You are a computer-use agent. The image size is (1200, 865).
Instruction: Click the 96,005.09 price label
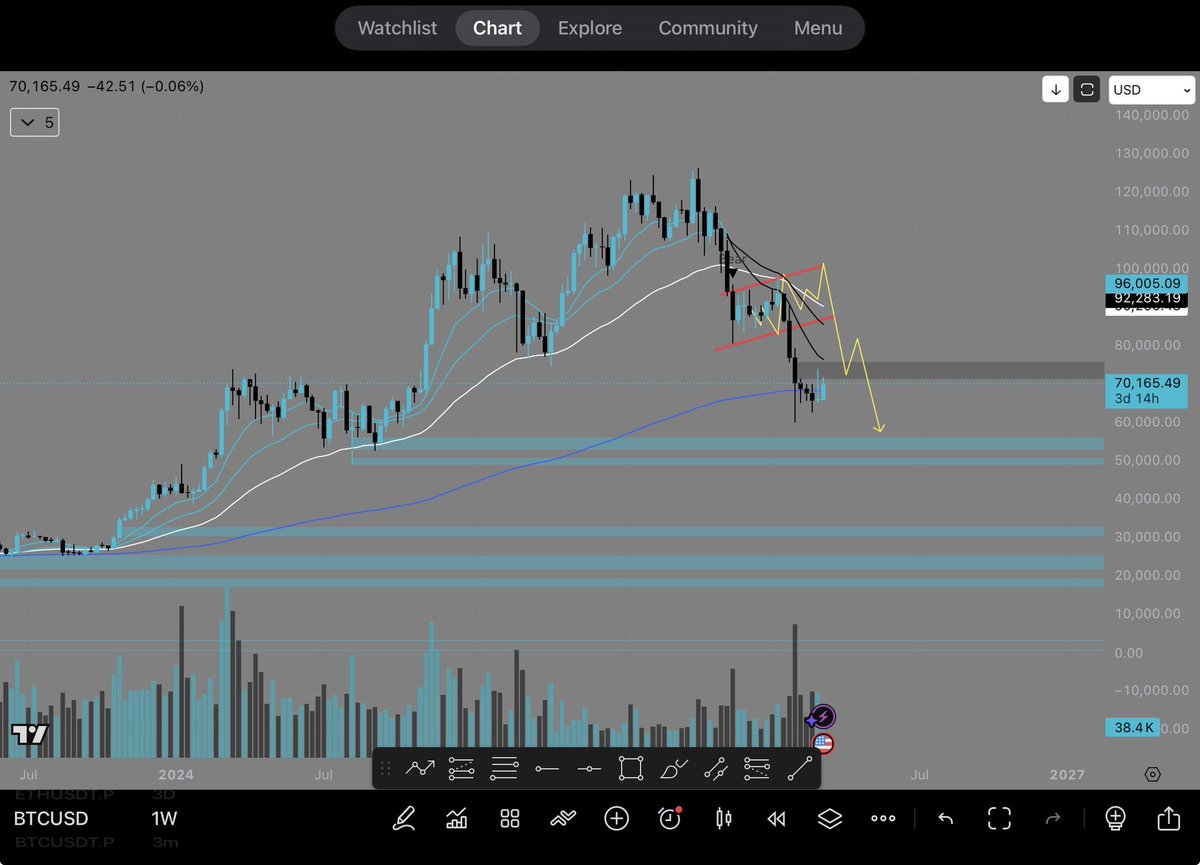click(x=1148, y=283)
